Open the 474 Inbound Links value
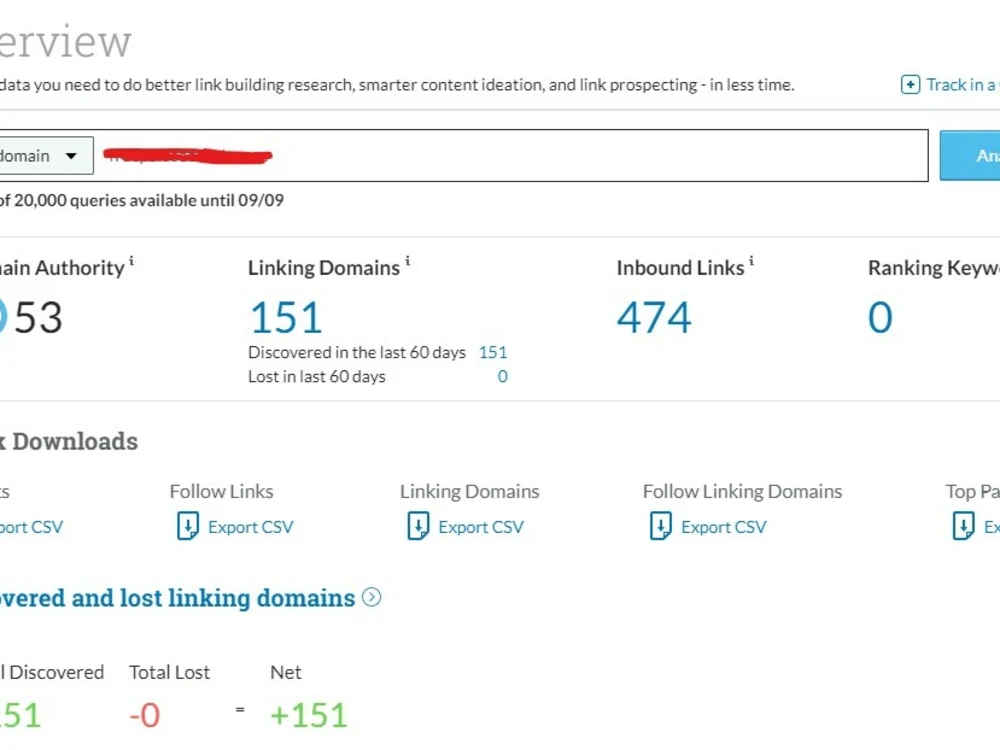 [x=654, y=318]
